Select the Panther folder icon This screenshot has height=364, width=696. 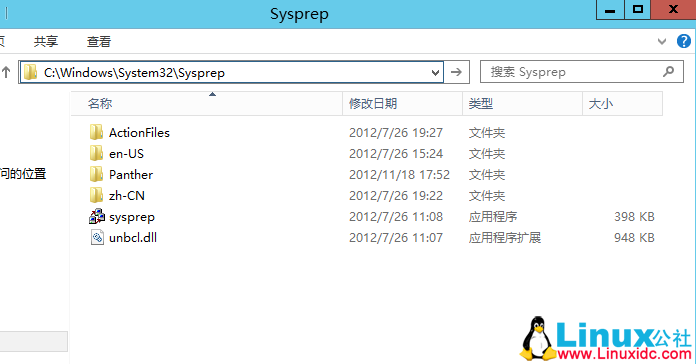(x=96, y=174)
